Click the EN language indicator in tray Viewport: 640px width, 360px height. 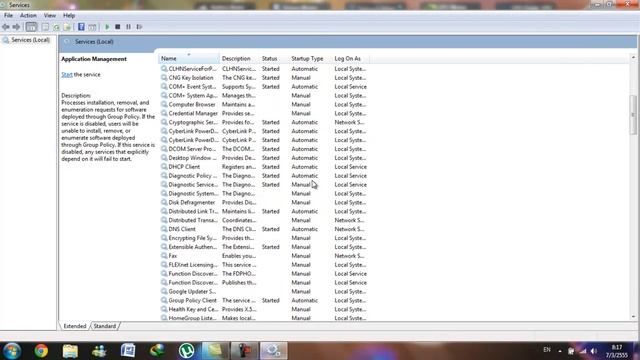pyautogui.click(x=547, y=350)
